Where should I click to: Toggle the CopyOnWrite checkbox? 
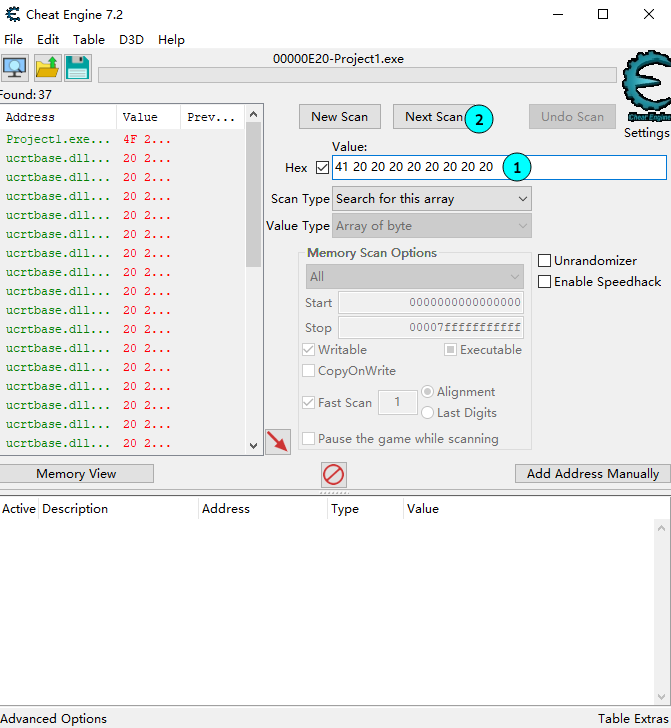(308, 370)
